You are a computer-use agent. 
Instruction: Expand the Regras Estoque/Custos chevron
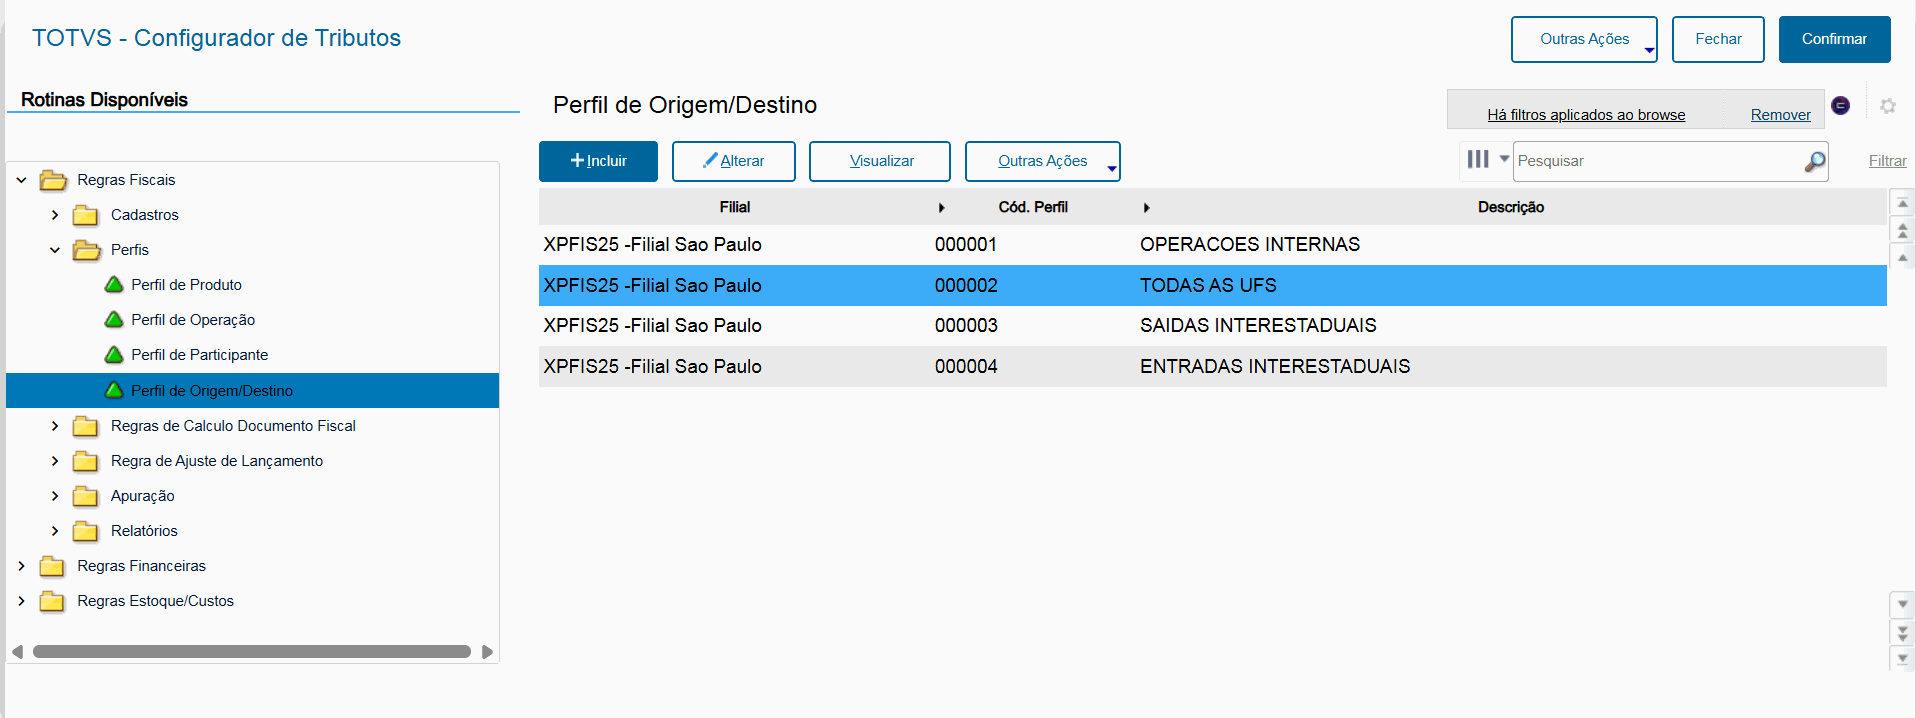(21, 601)
